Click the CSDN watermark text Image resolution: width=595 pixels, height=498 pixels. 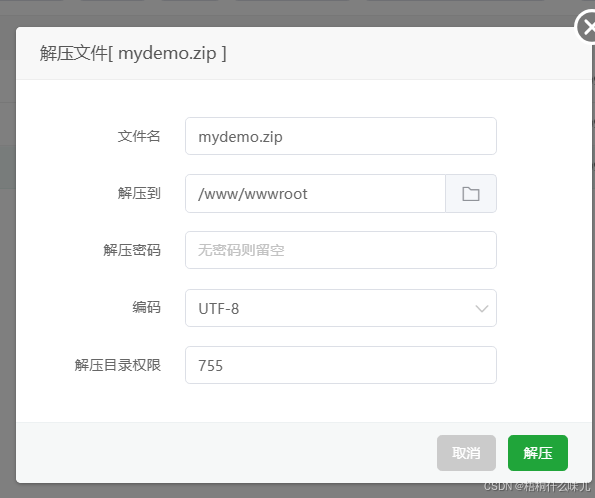click(x=537, y=486)
